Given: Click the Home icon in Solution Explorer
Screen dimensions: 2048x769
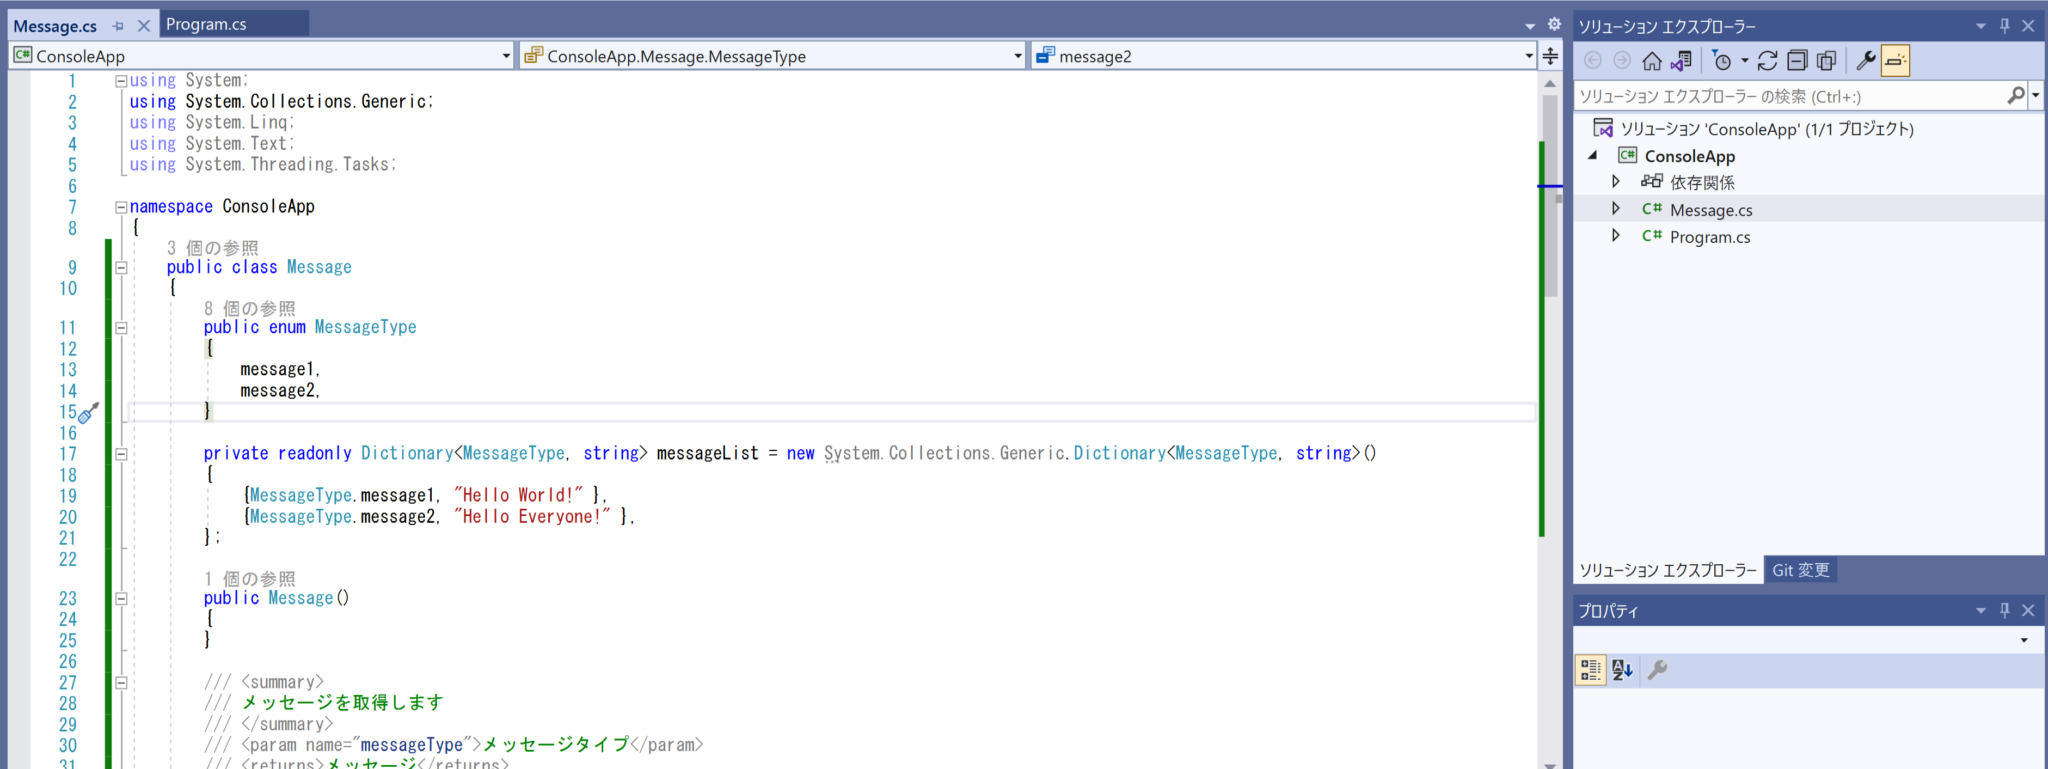Looking at the screenshot, I should [x=1652, y=61].
